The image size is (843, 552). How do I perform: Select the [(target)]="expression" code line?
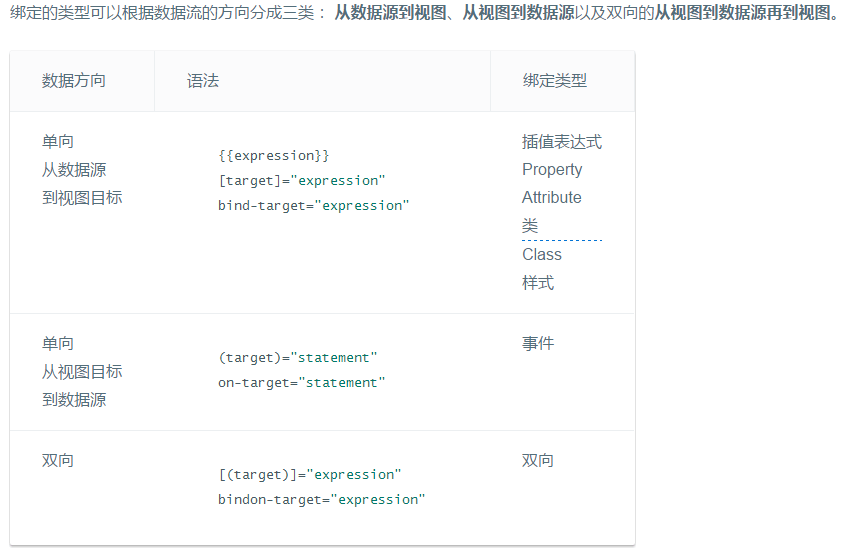tap(310, 475)
